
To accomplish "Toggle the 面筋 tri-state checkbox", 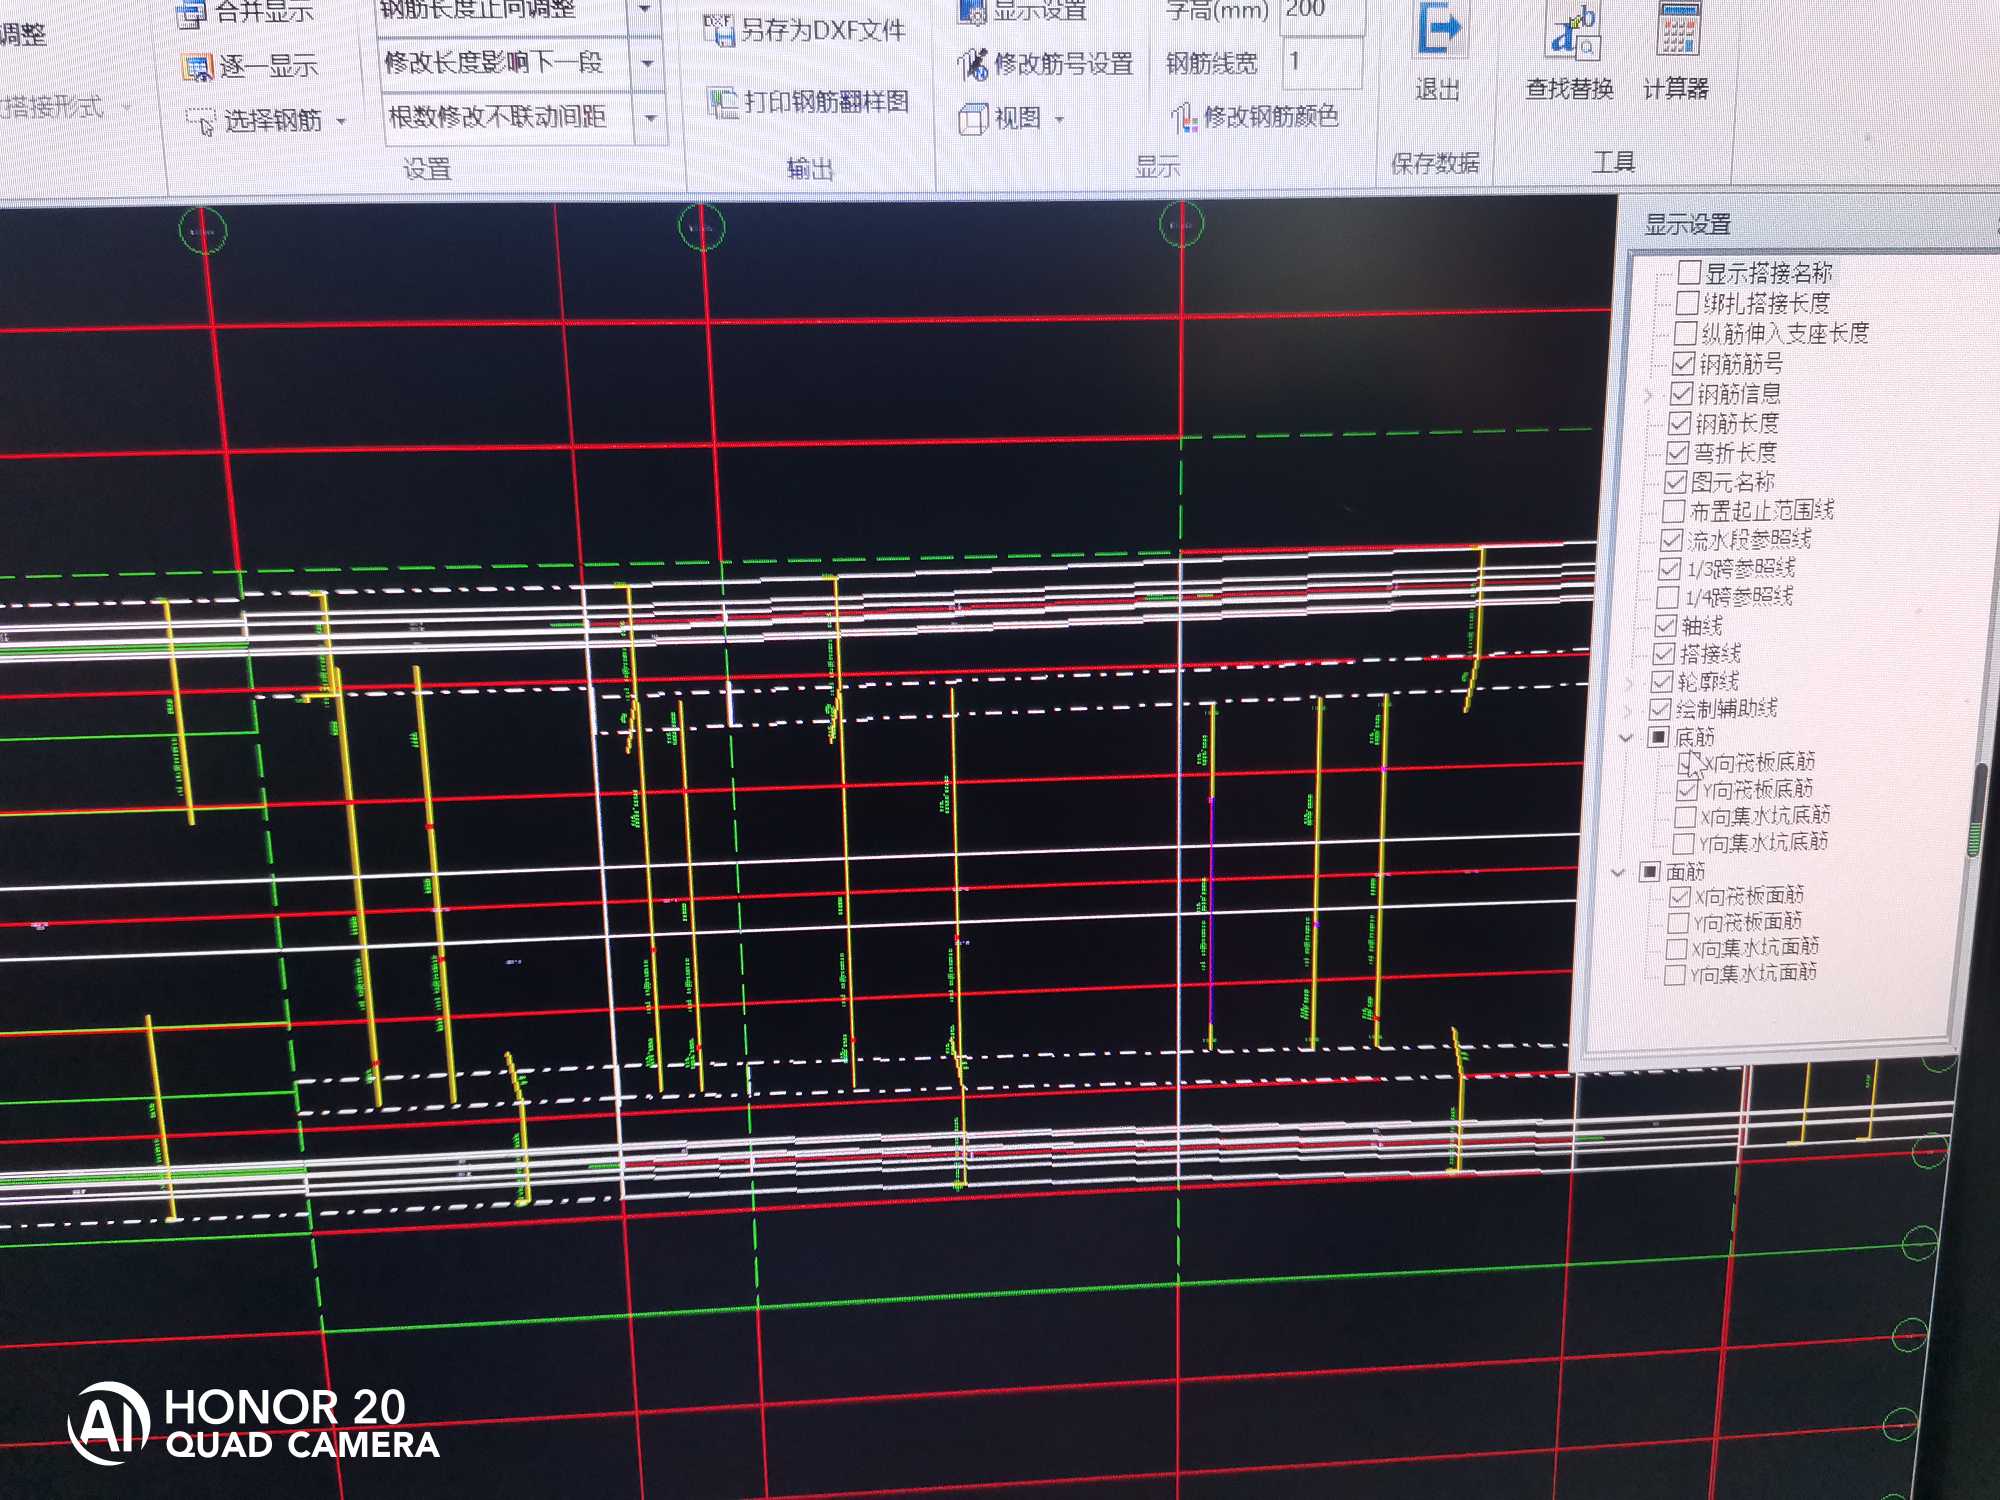I will click(1650, 872).
